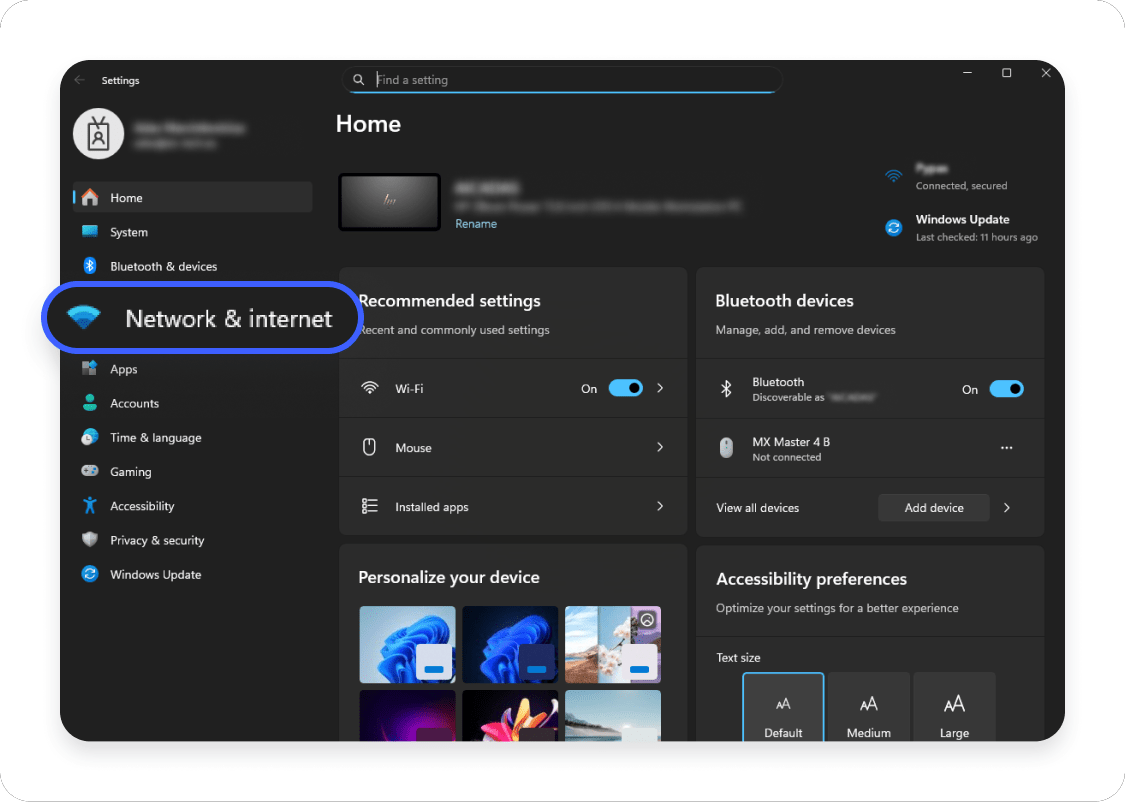Click the user profile avatar

(98, 134)
